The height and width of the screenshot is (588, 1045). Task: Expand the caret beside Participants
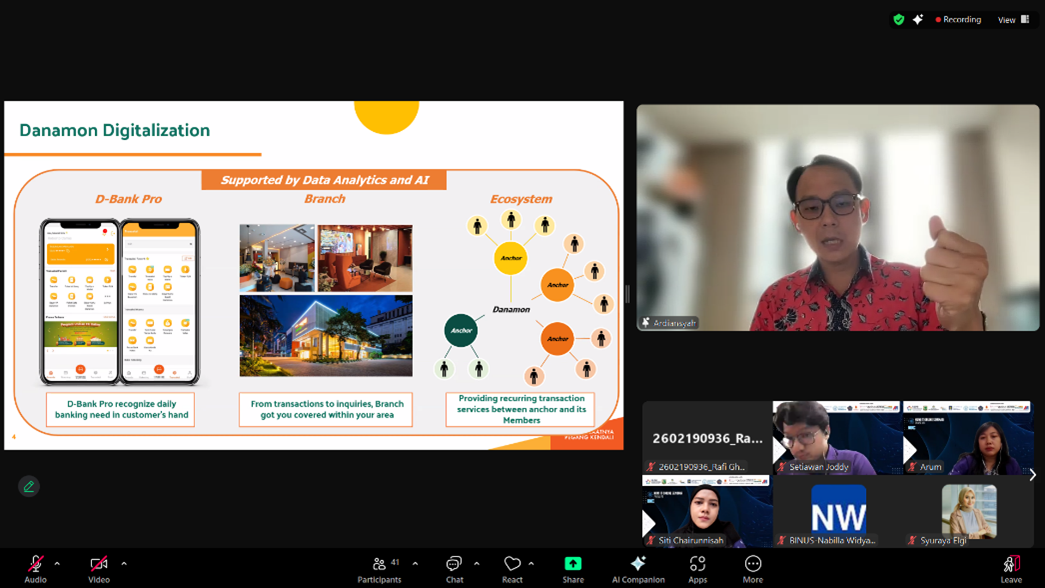tap(415, 564)
